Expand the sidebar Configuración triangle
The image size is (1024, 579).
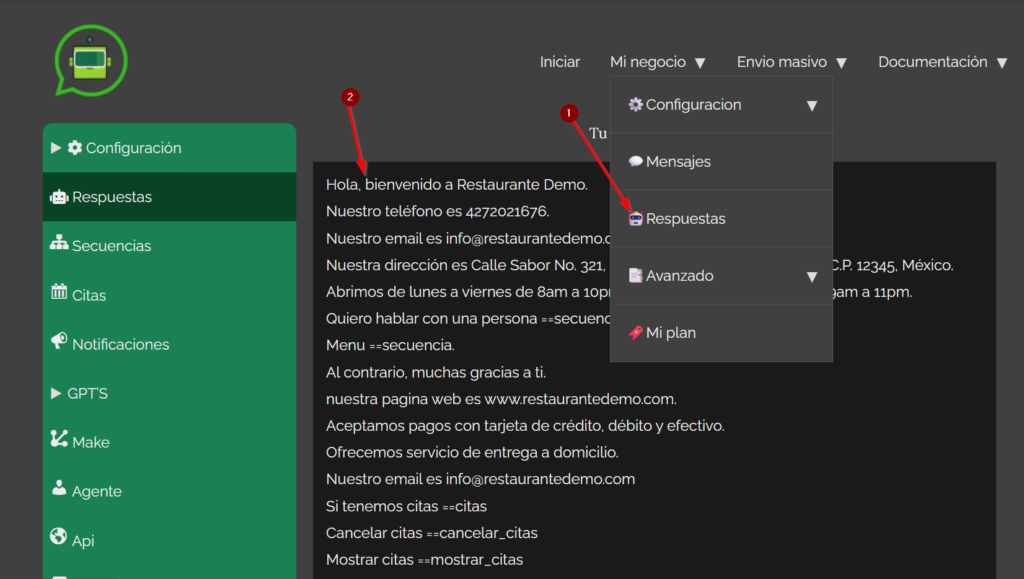pos(56,148)
